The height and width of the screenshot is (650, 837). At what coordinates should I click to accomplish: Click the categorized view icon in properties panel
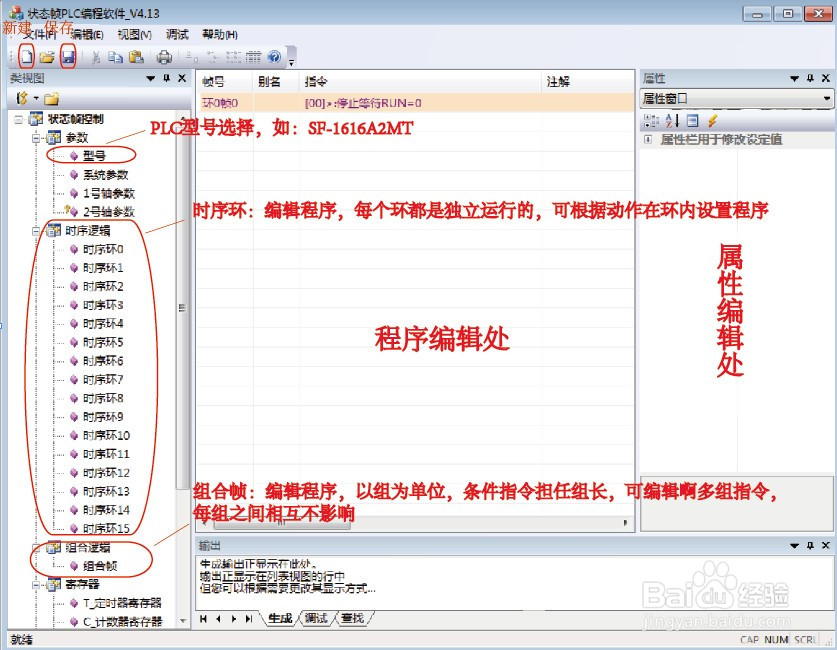pyautogui.click(x=651, y=121)
